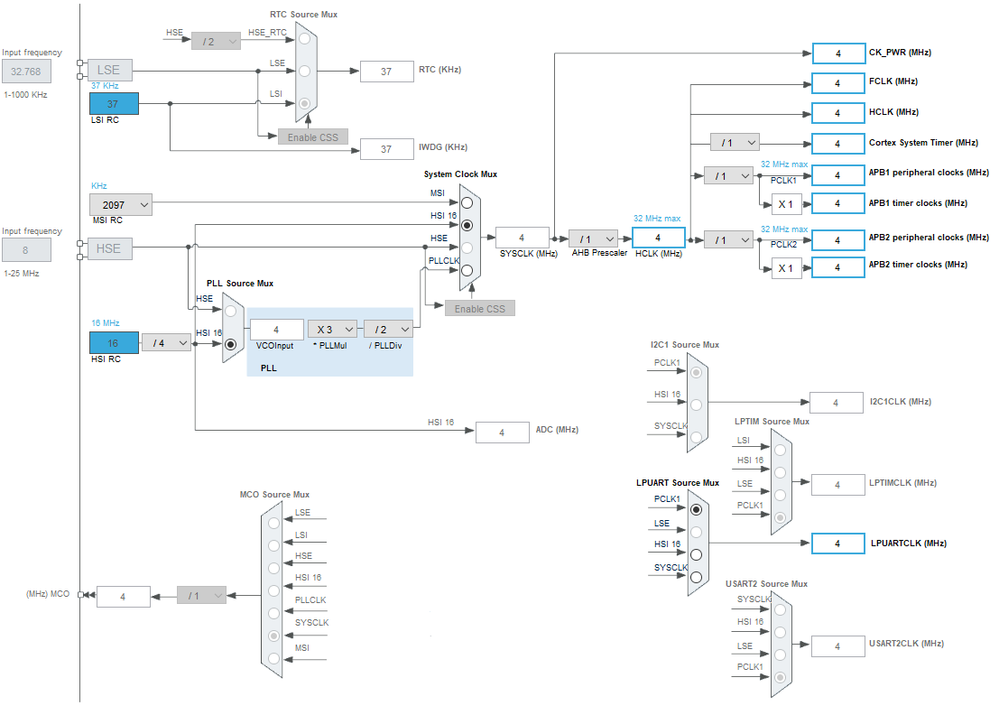Open Cortex System Timer /1 divider dropdown
999x708 pixels.
735,143
